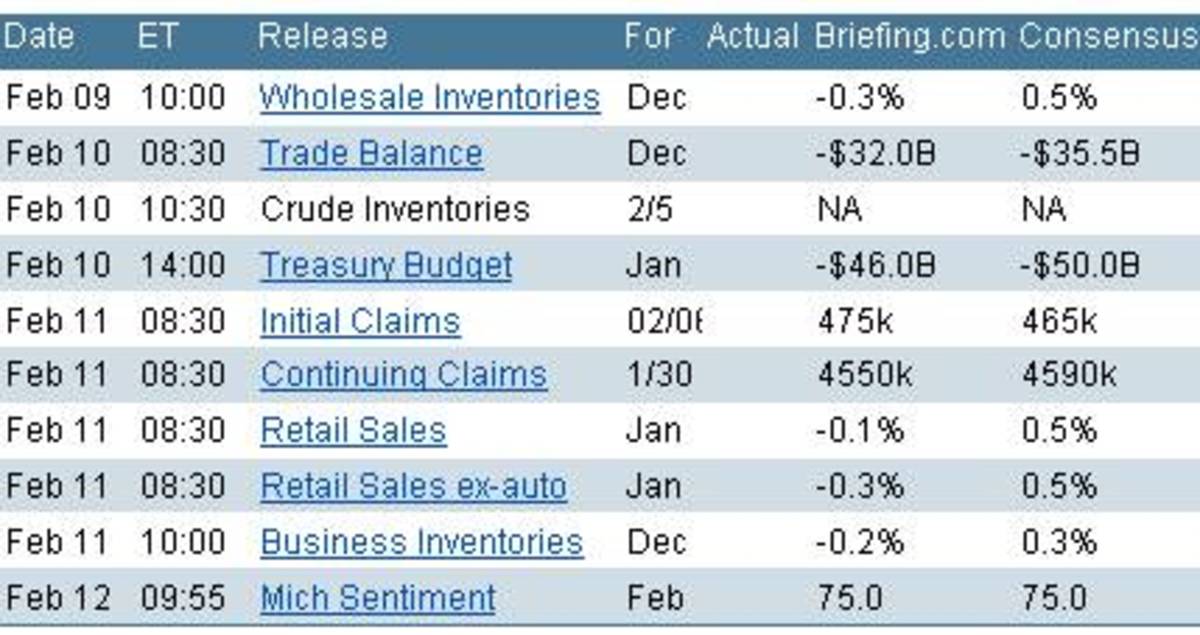This screenshot has width=1200, height=635.
Task: Open the Retail Sales ex-auto link
Action: click(413, 487)
